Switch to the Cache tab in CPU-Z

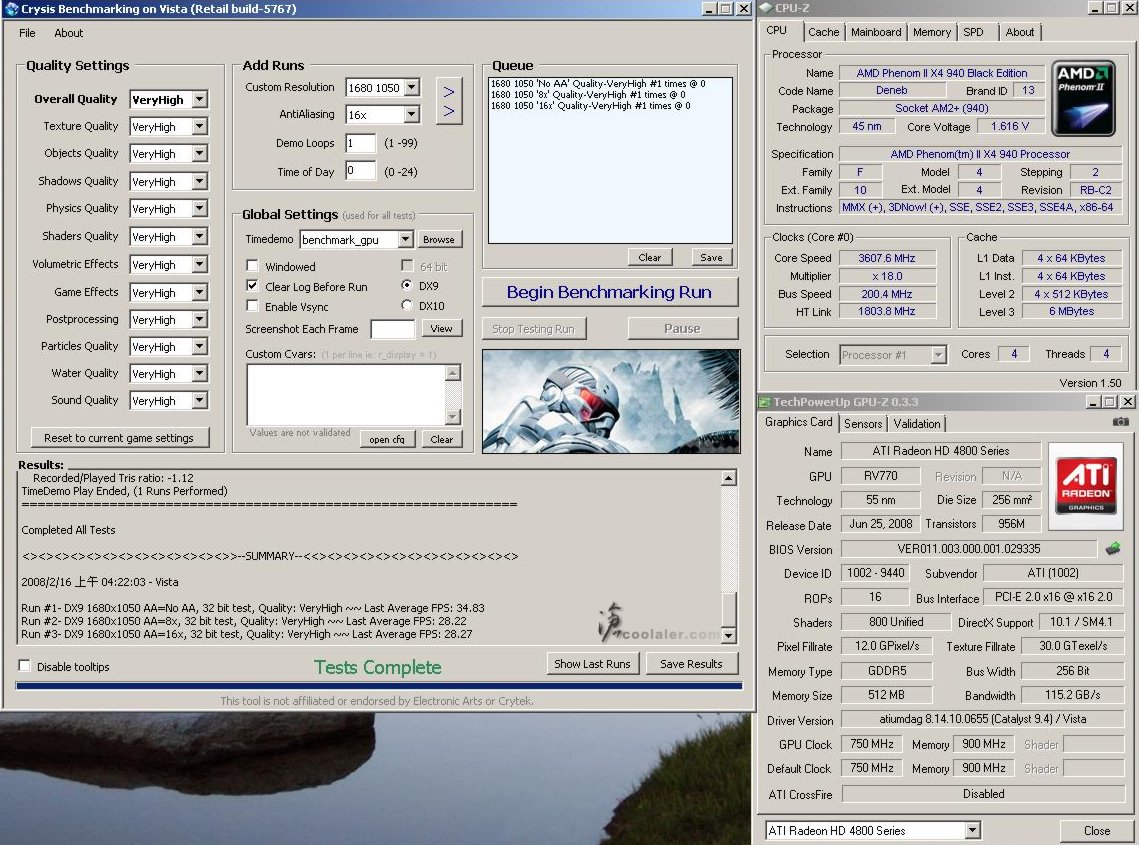(823, 32)
